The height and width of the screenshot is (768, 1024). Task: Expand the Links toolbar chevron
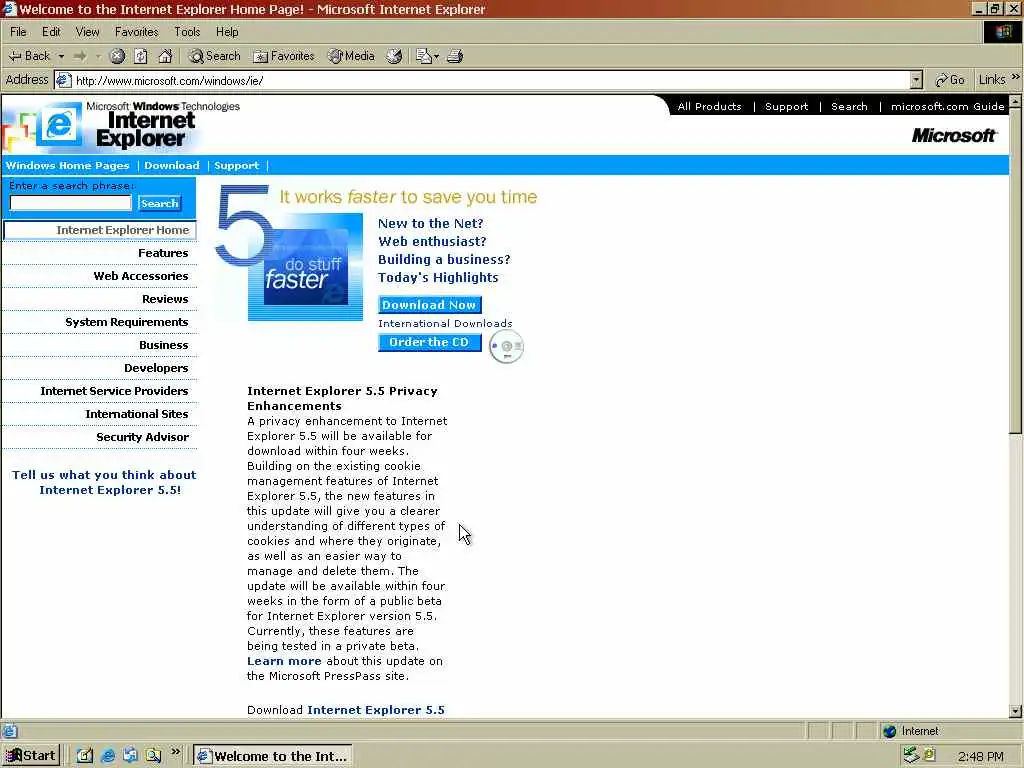pyautogui.click(x=1016, y=77)
